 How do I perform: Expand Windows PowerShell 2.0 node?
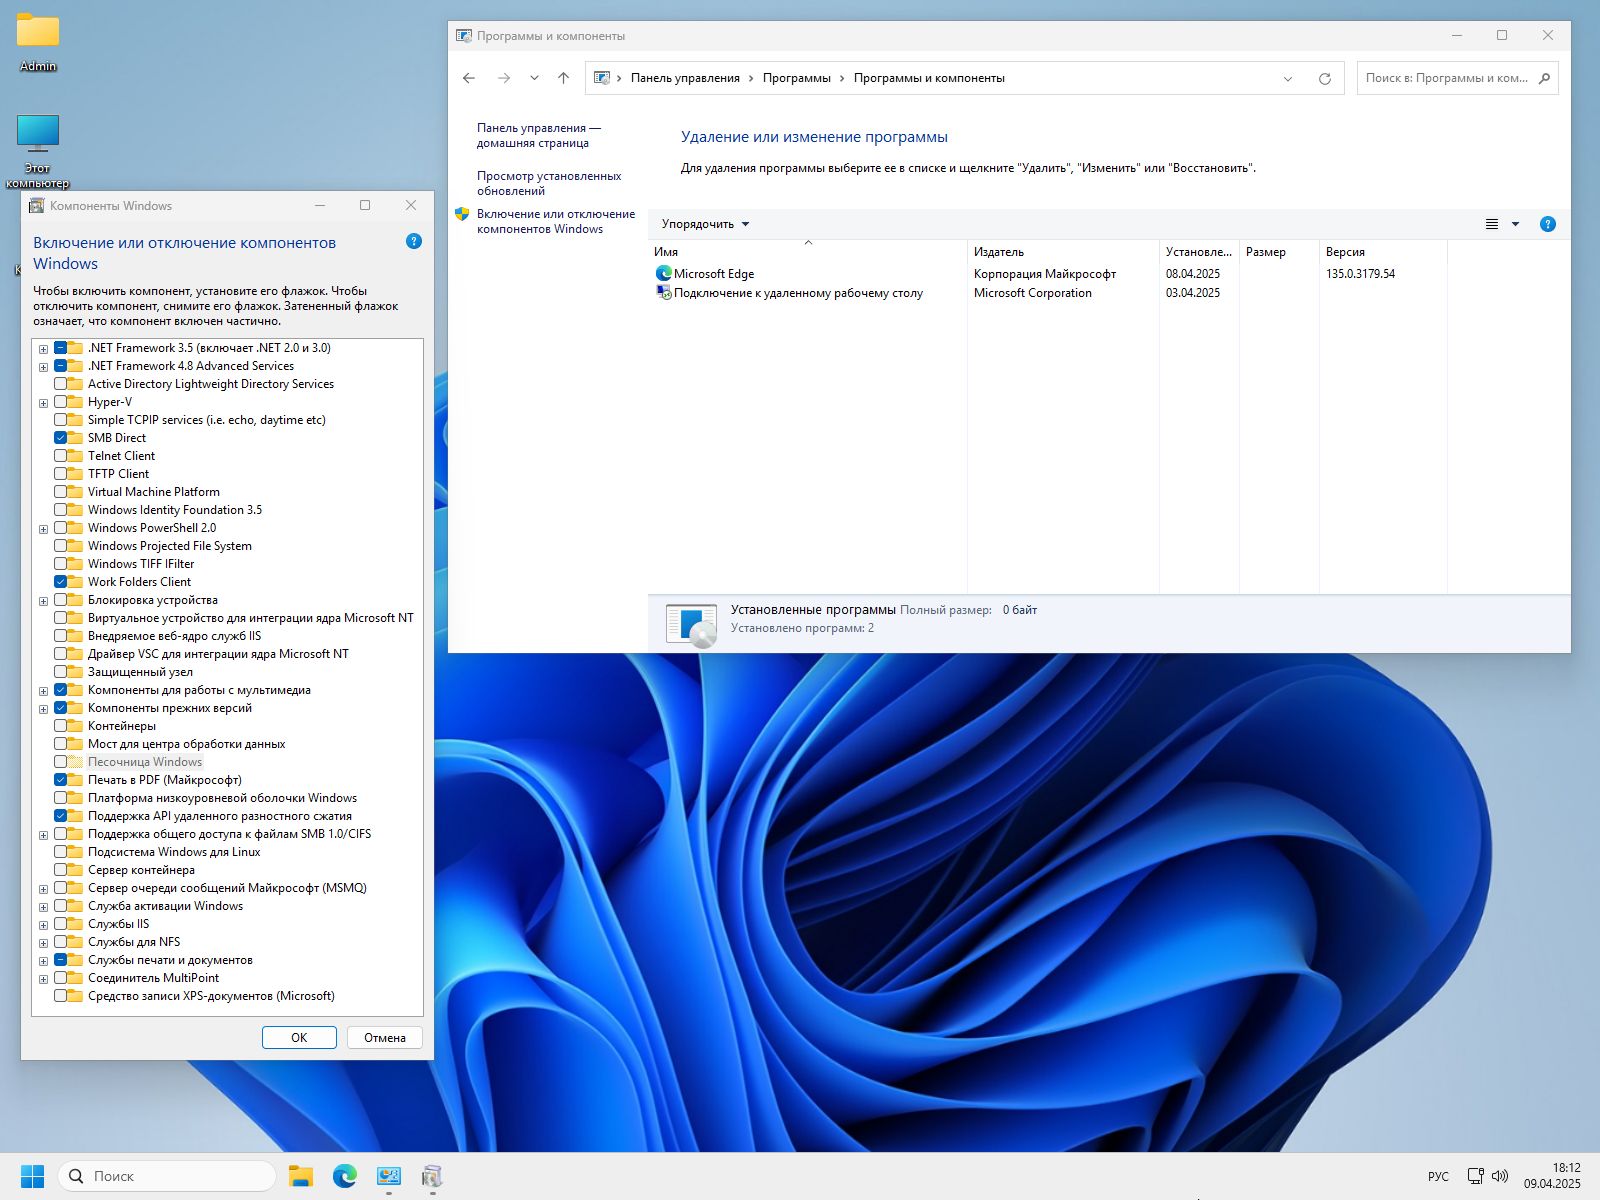(43, 529)
